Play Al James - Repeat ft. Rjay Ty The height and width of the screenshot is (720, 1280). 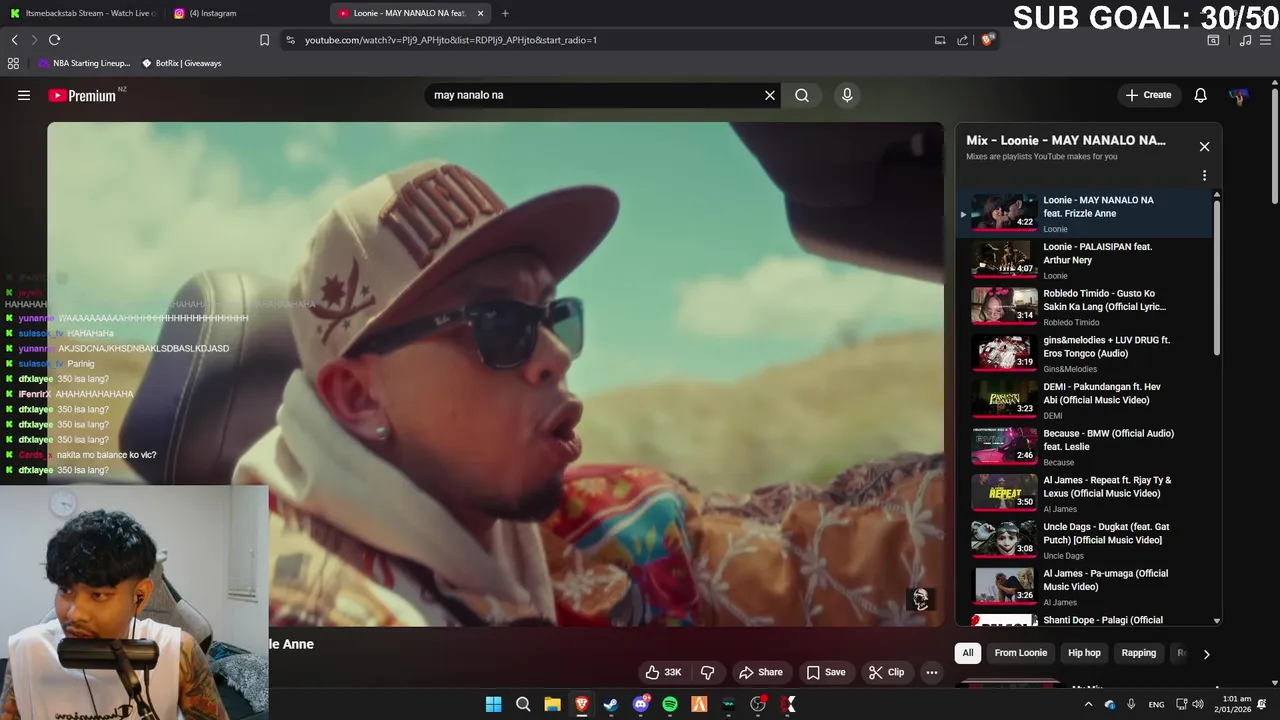[1083, 494]
